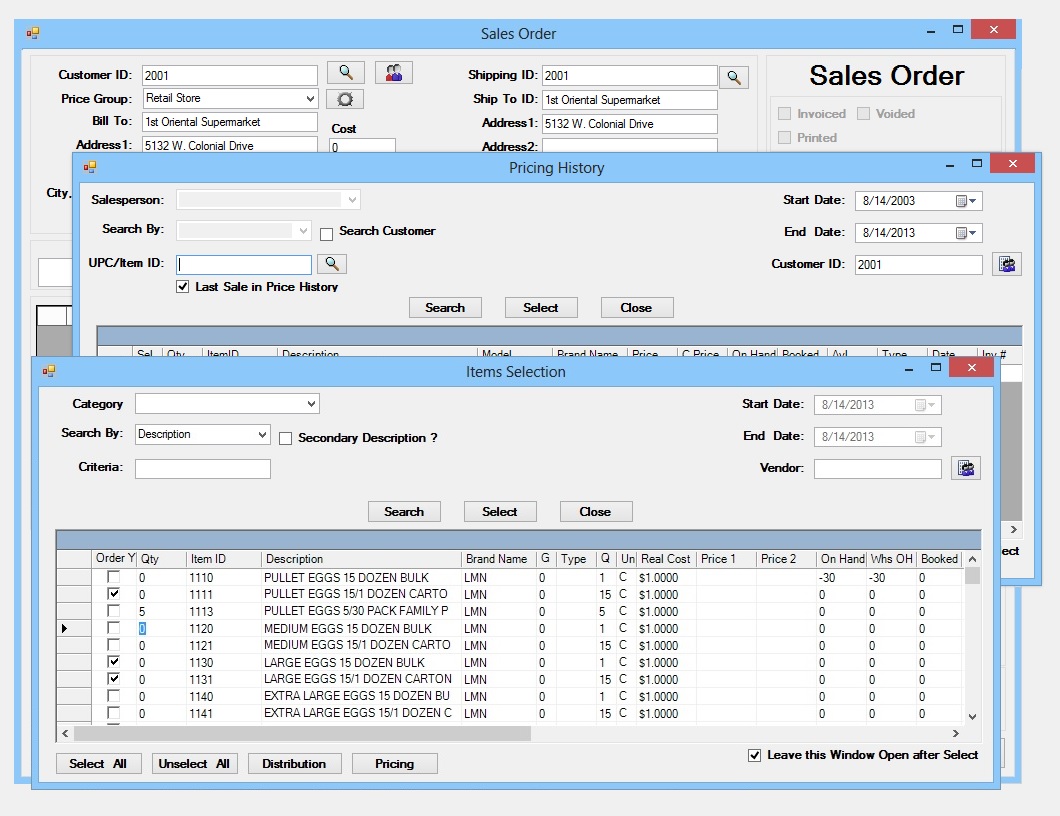The image size is (1060, 816).
Task: Click the Vendor input field
Action: (x=877, y=469)
